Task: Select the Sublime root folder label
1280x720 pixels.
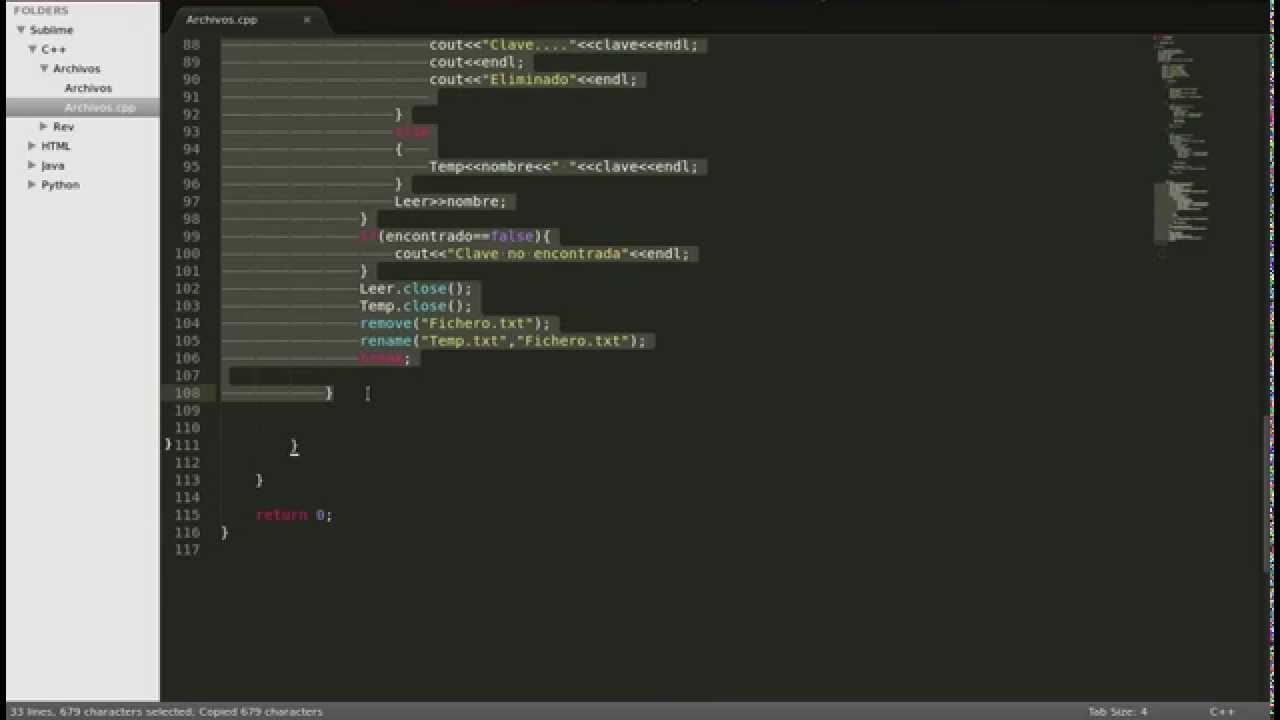Action: (51, 30)
